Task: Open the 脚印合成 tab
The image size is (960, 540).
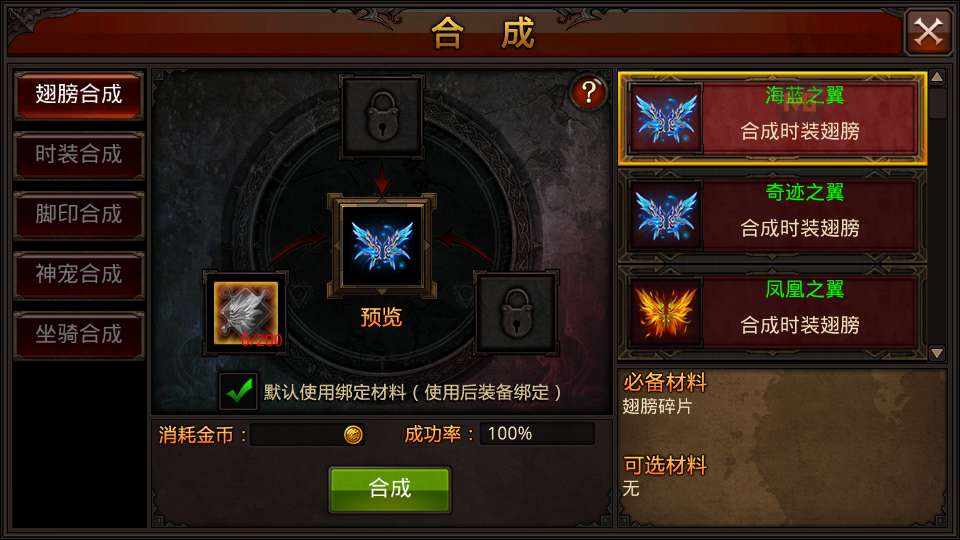Action: pos(79,215)
